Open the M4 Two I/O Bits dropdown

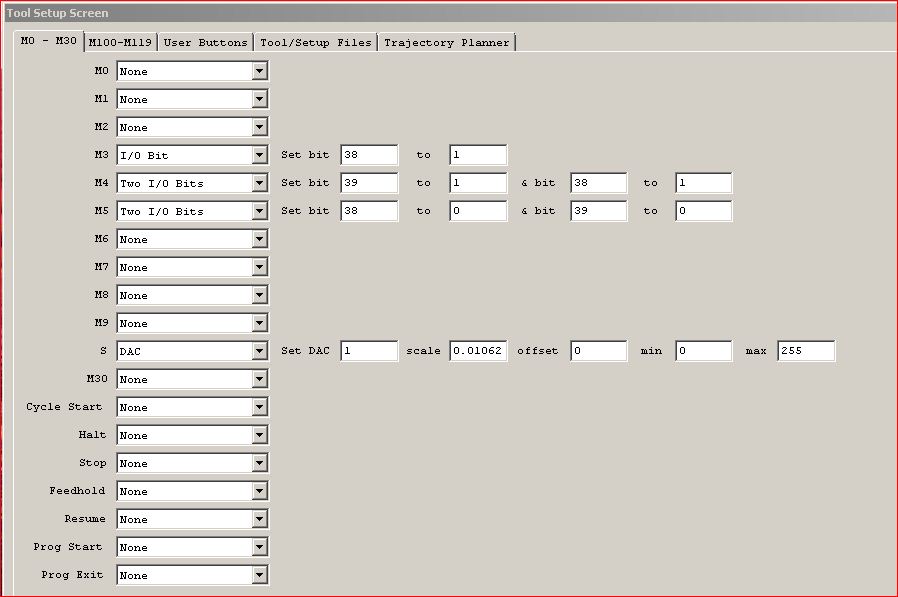click(x=259, y=184)
